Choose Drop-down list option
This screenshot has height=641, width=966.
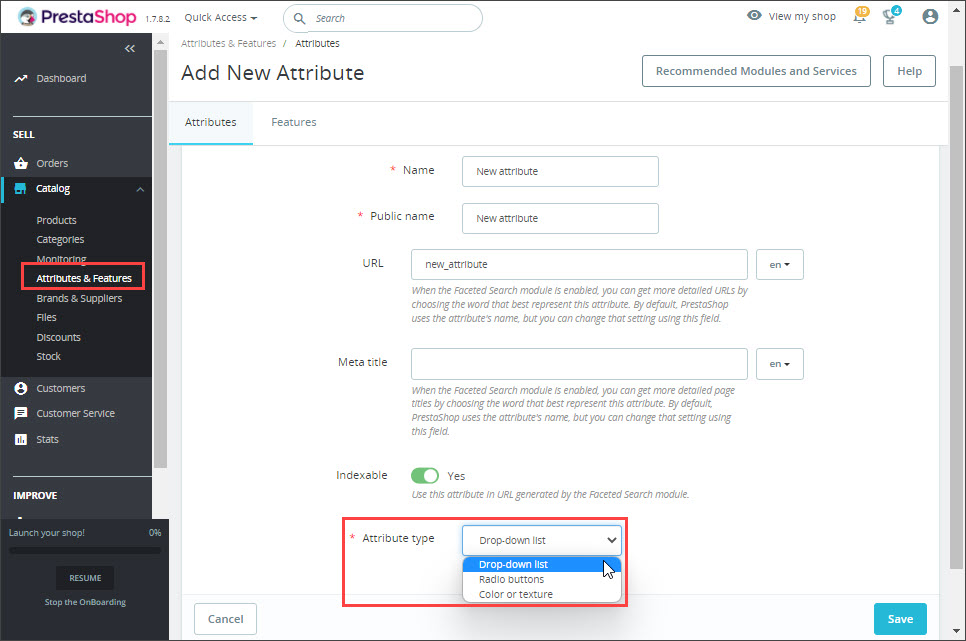pos(542,564)
